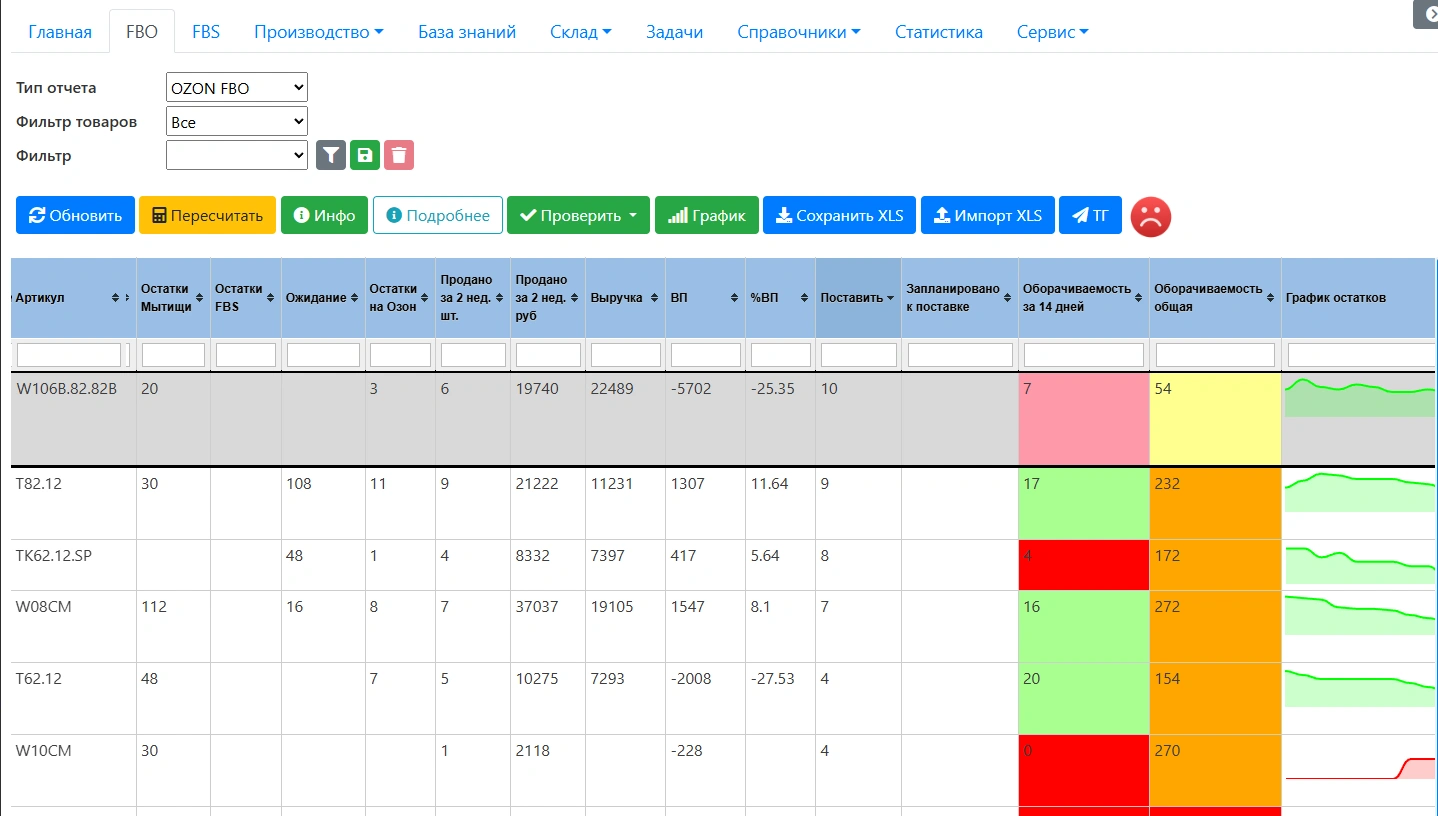1438x816 pixels.
Task: Click the red turnover cell for TK62.12.SP
Action: coord(1084,565)
